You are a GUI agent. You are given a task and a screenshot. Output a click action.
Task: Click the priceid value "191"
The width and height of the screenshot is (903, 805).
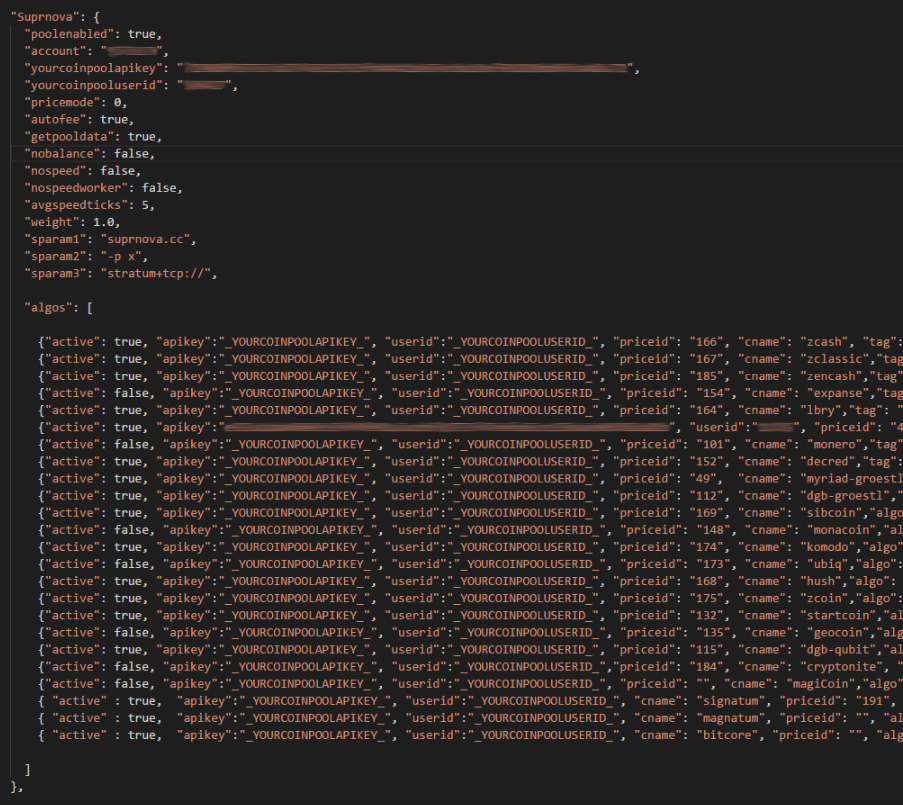pyautogui.click(x=872, y=701)
